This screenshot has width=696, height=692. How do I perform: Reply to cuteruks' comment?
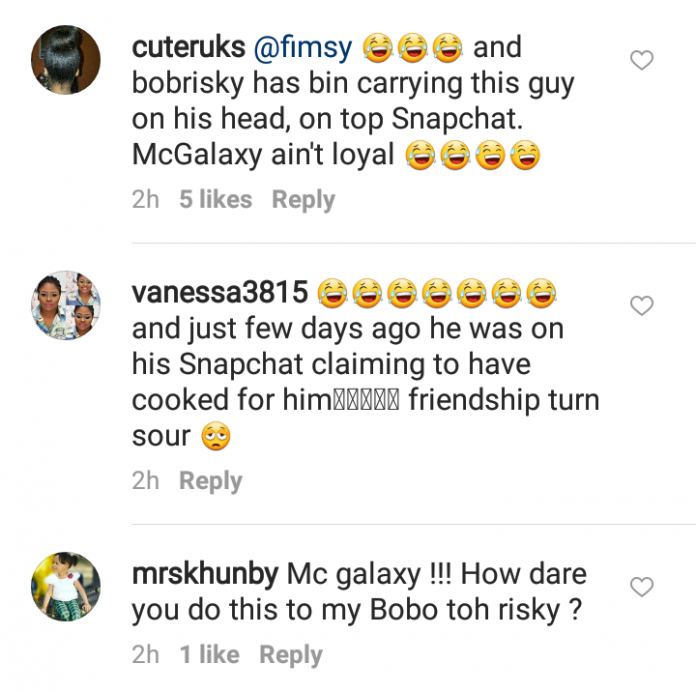pyautogui.click(x=303, y=200)
